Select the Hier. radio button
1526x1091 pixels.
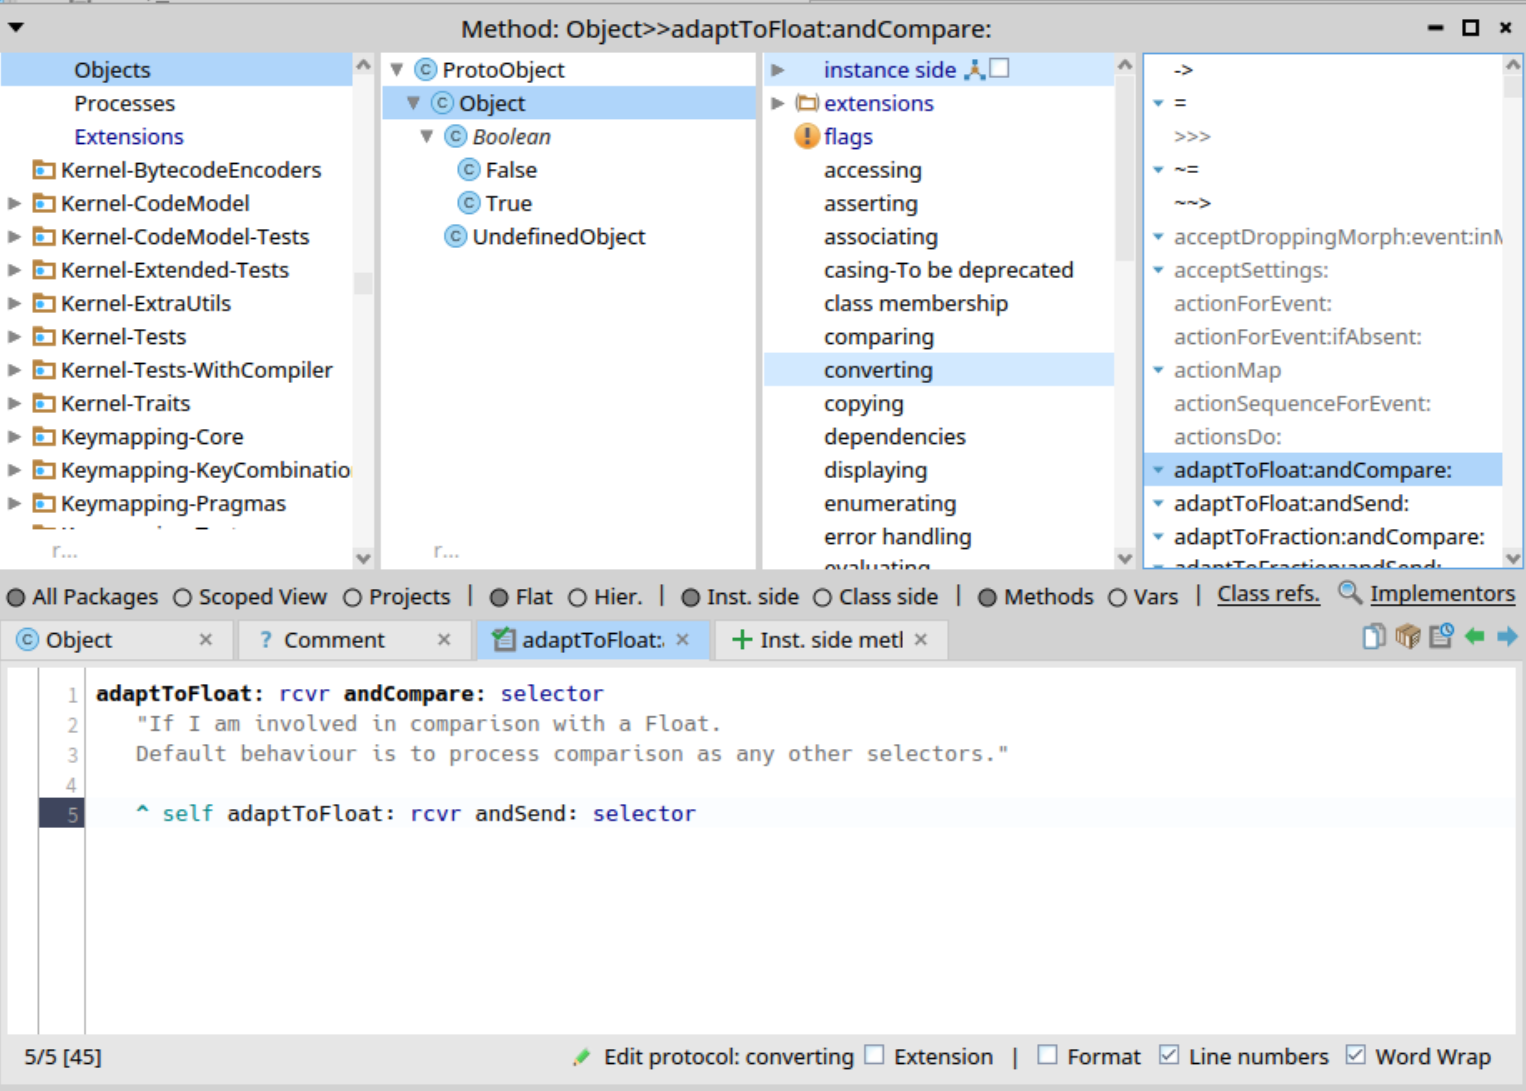pos(577,598)
